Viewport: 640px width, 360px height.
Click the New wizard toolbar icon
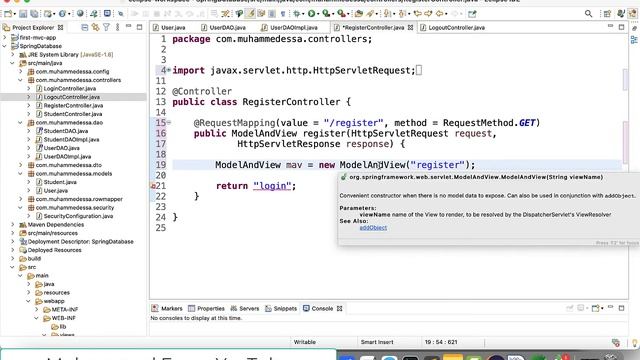click(8, 14)
